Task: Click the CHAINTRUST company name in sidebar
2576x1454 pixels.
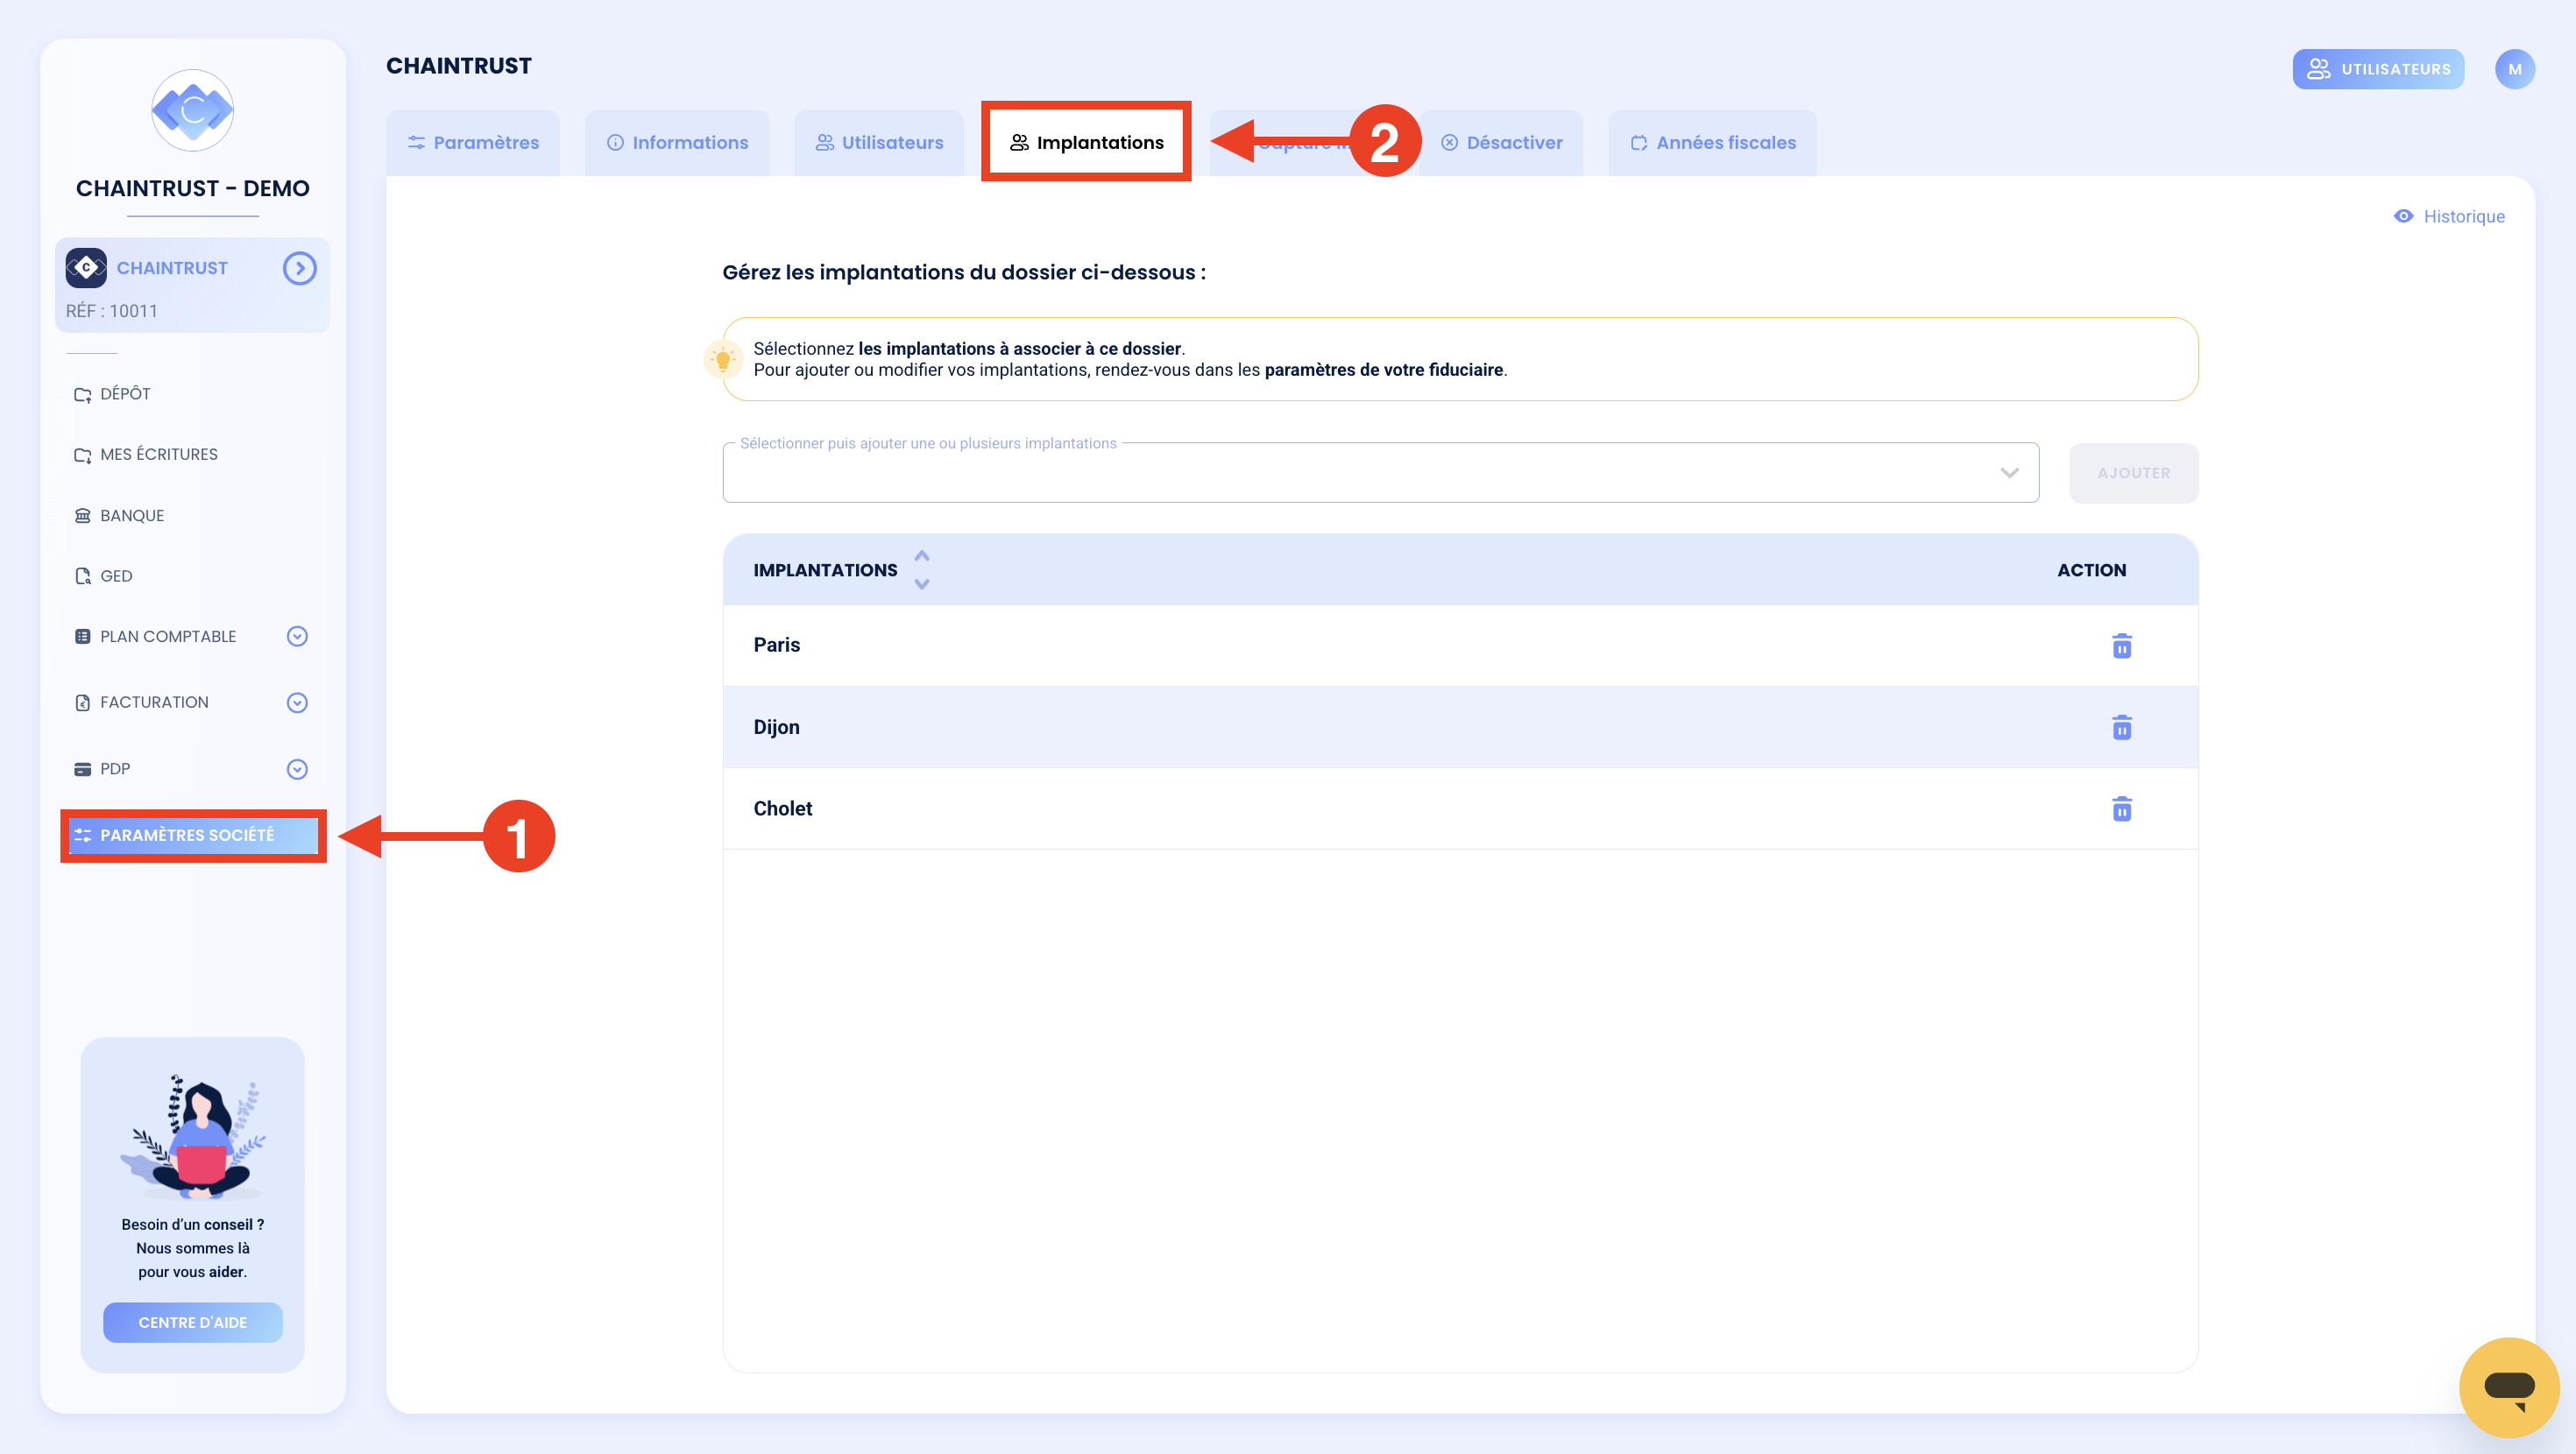Action: [172, 268]
